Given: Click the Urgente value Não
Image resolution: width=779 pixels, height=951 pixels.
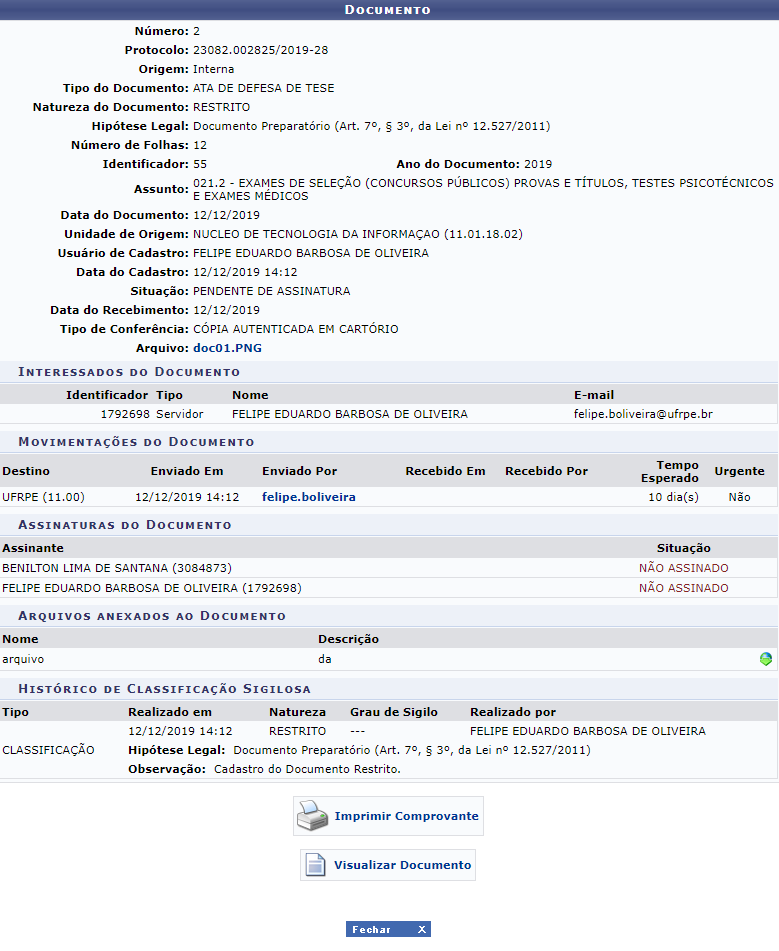Looking at the screenshot, I should click(740, 497).
